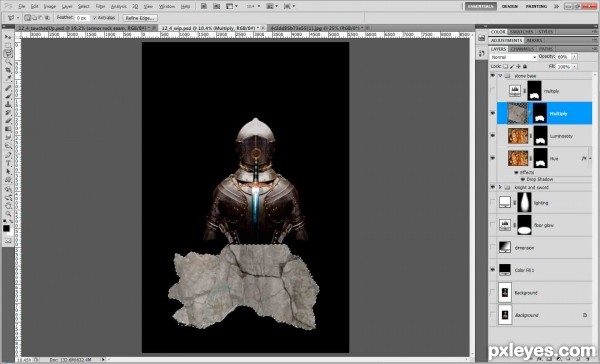Select the Eraser tool
The image size is (600, 364).
tap(8, 121)
